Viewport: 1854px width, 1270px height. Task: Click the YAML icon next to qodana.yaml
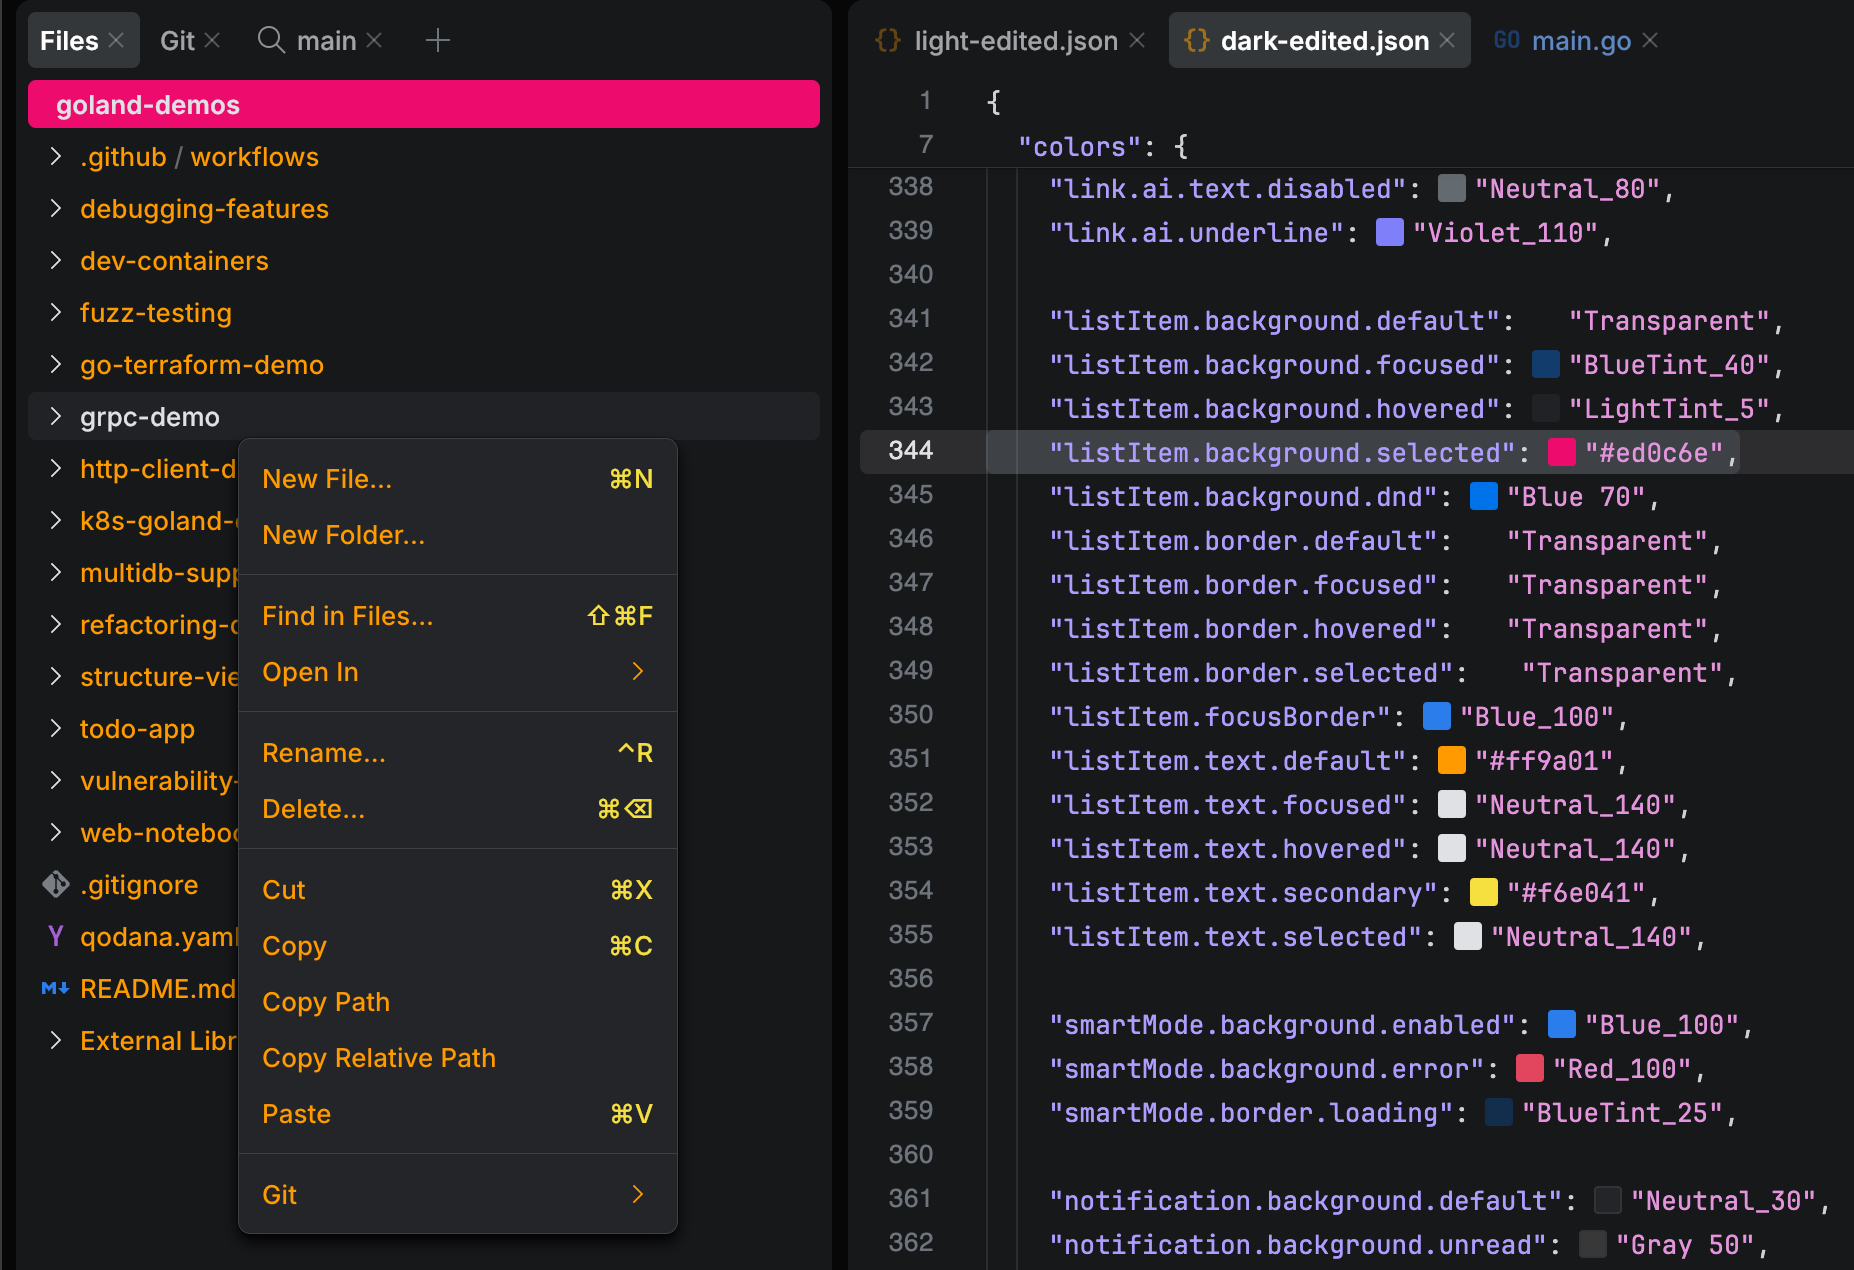[x=54, y=936]
